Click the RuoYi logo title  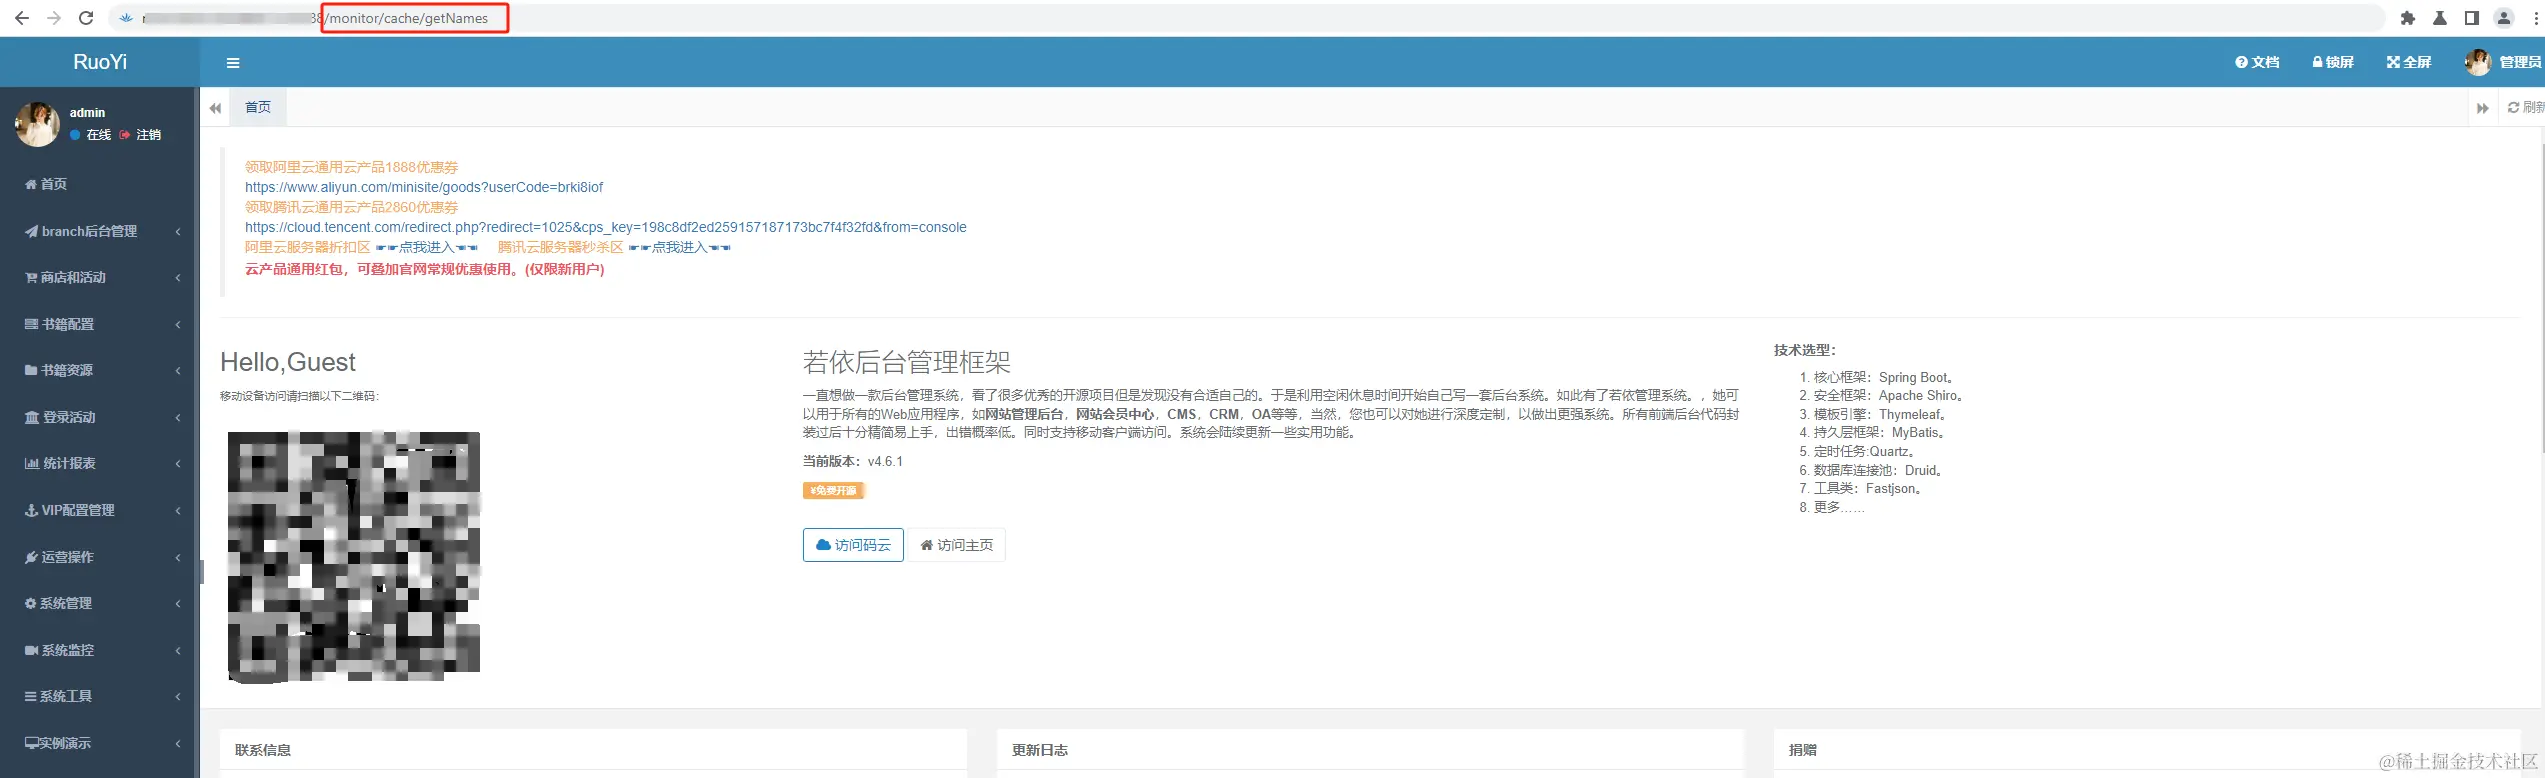coord(100,62)
